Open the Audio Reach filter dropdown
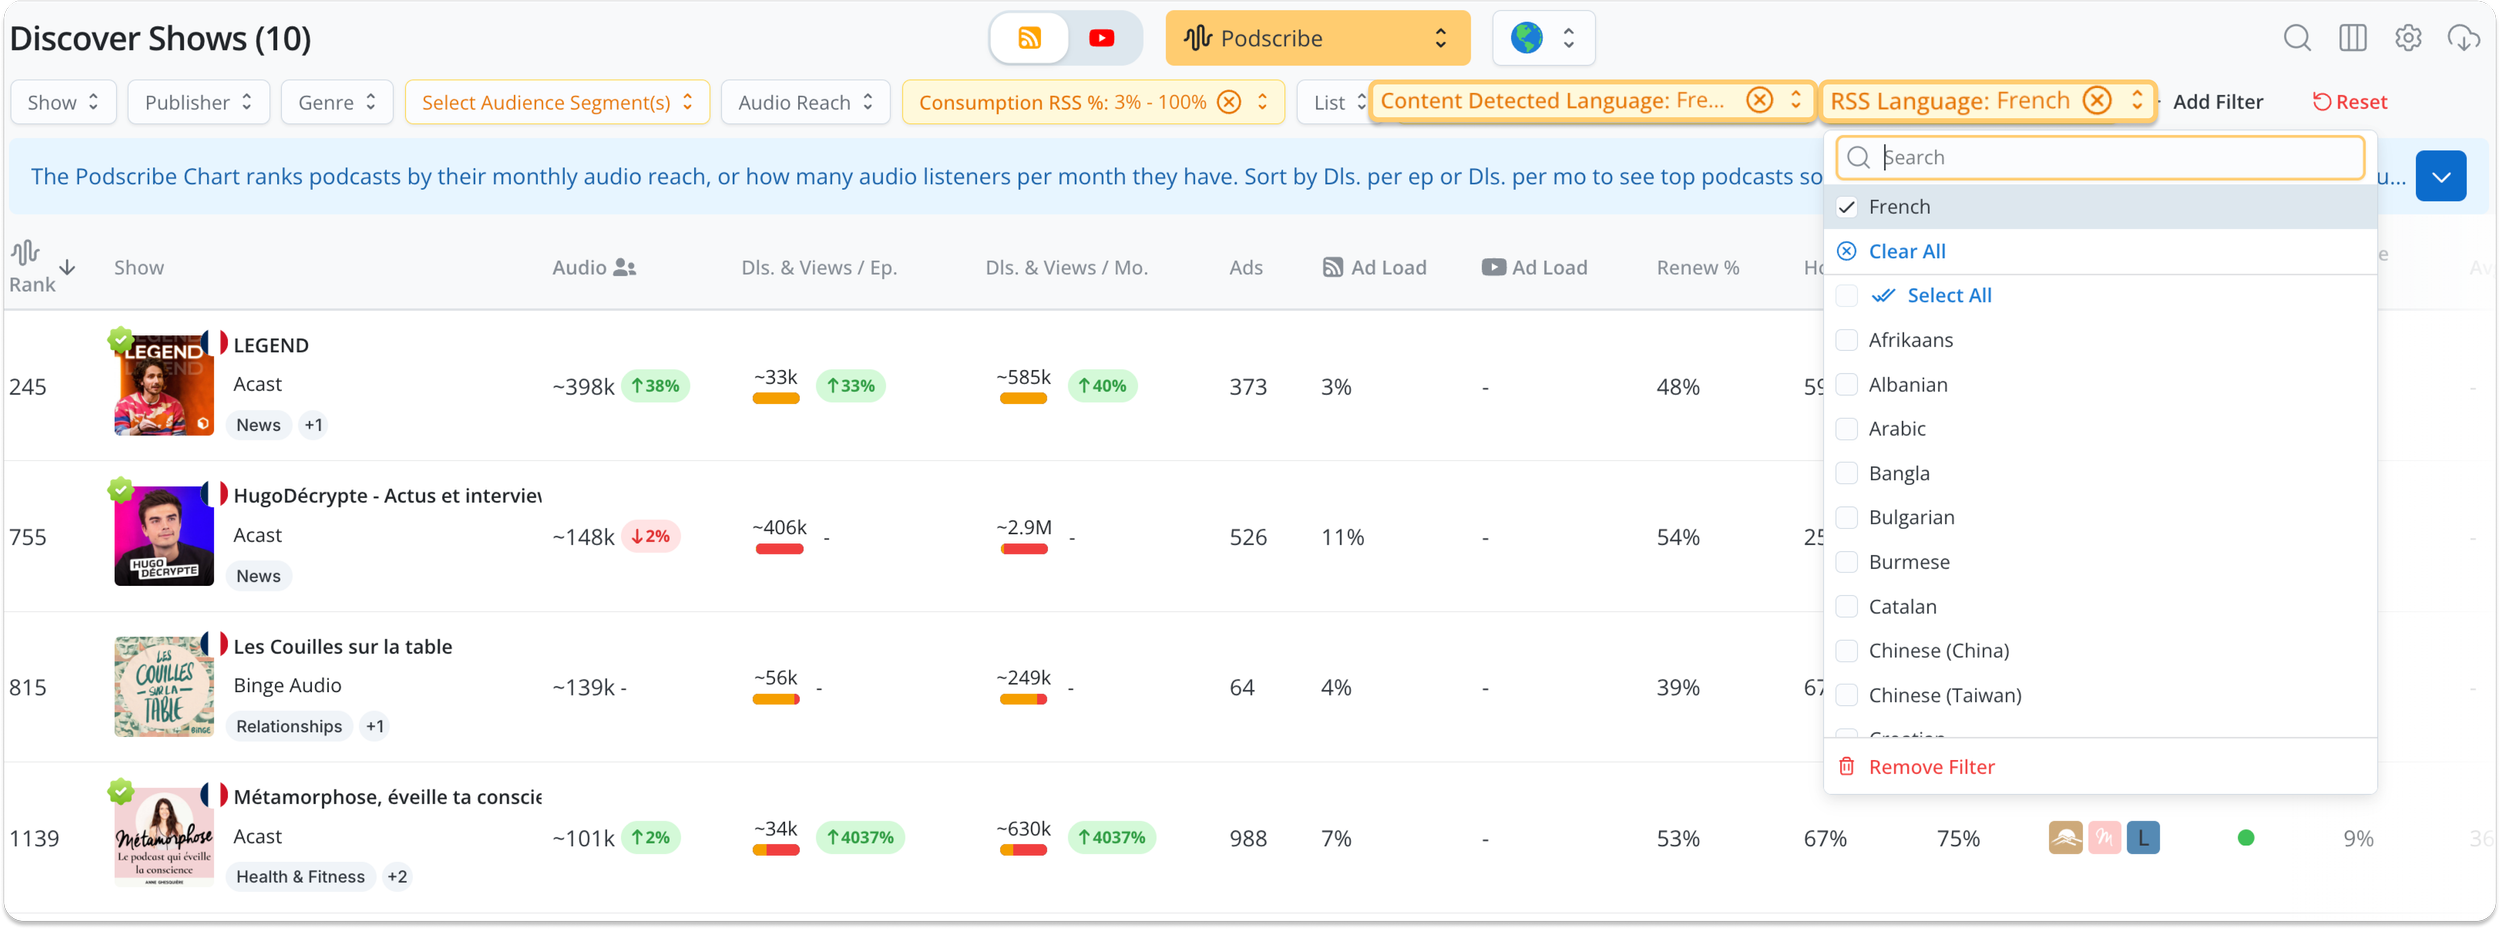The image size is (2500, 929). (x=805, y=102)
